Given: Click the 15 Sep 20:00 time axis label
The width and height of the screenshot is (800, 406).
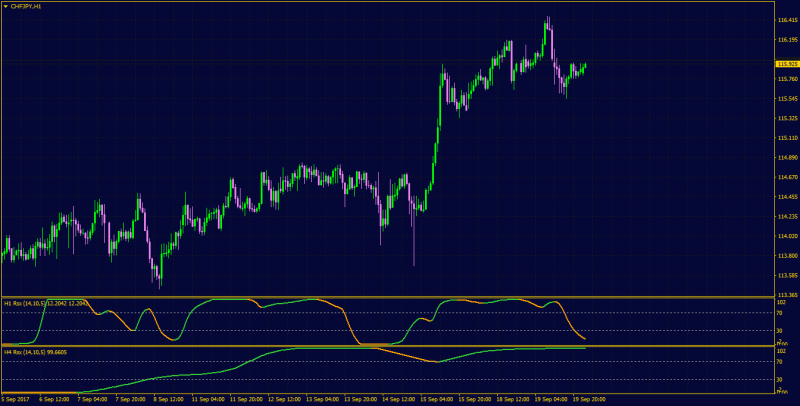Looking at the screenshot, I should (475, 399).
